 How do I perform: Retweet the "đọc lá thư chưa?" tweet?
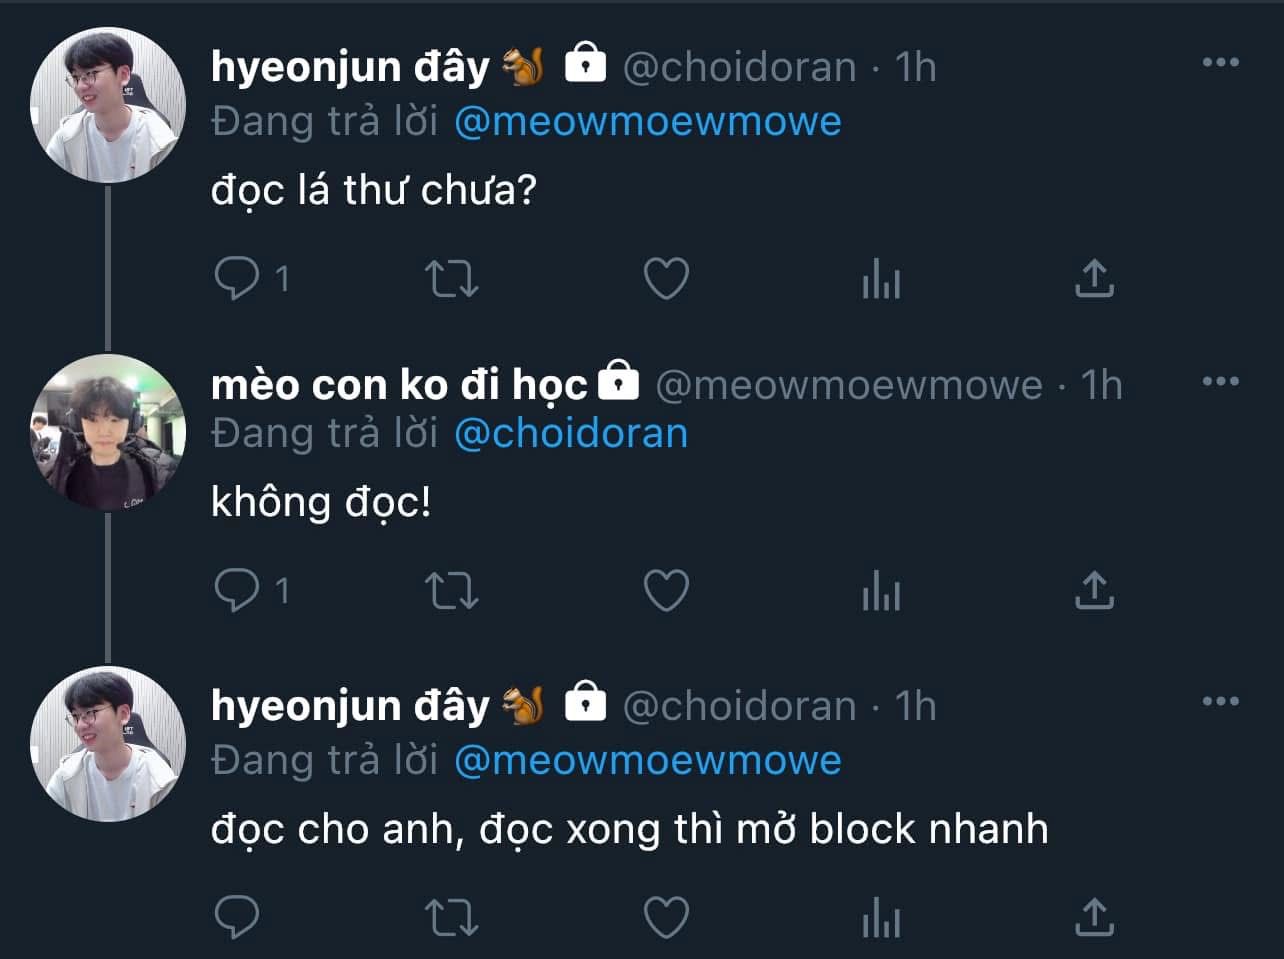point(451,279)
